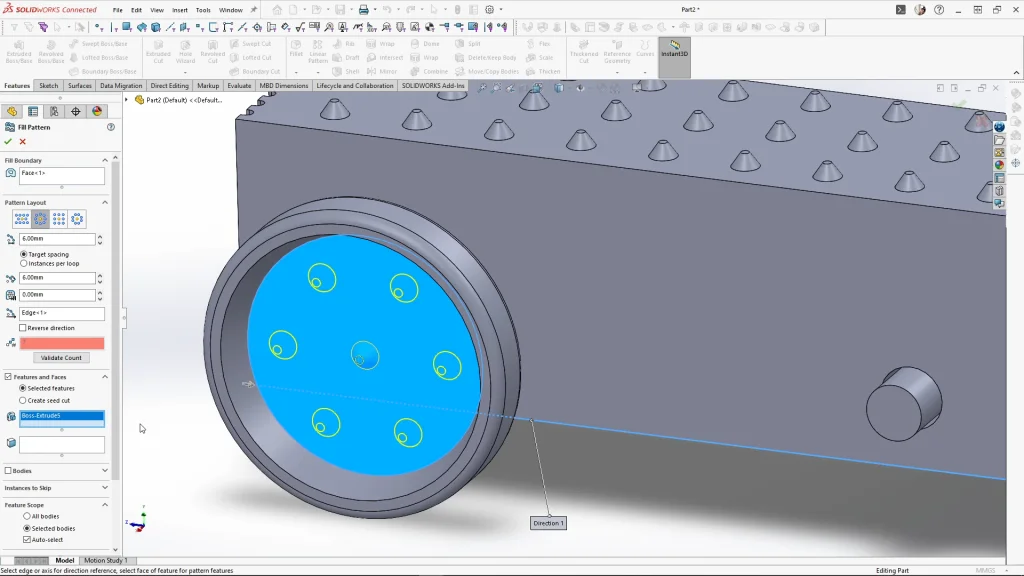The image size is (1024, 576).
Task: Open the Motion Study 1 tab
Action: 105,560
